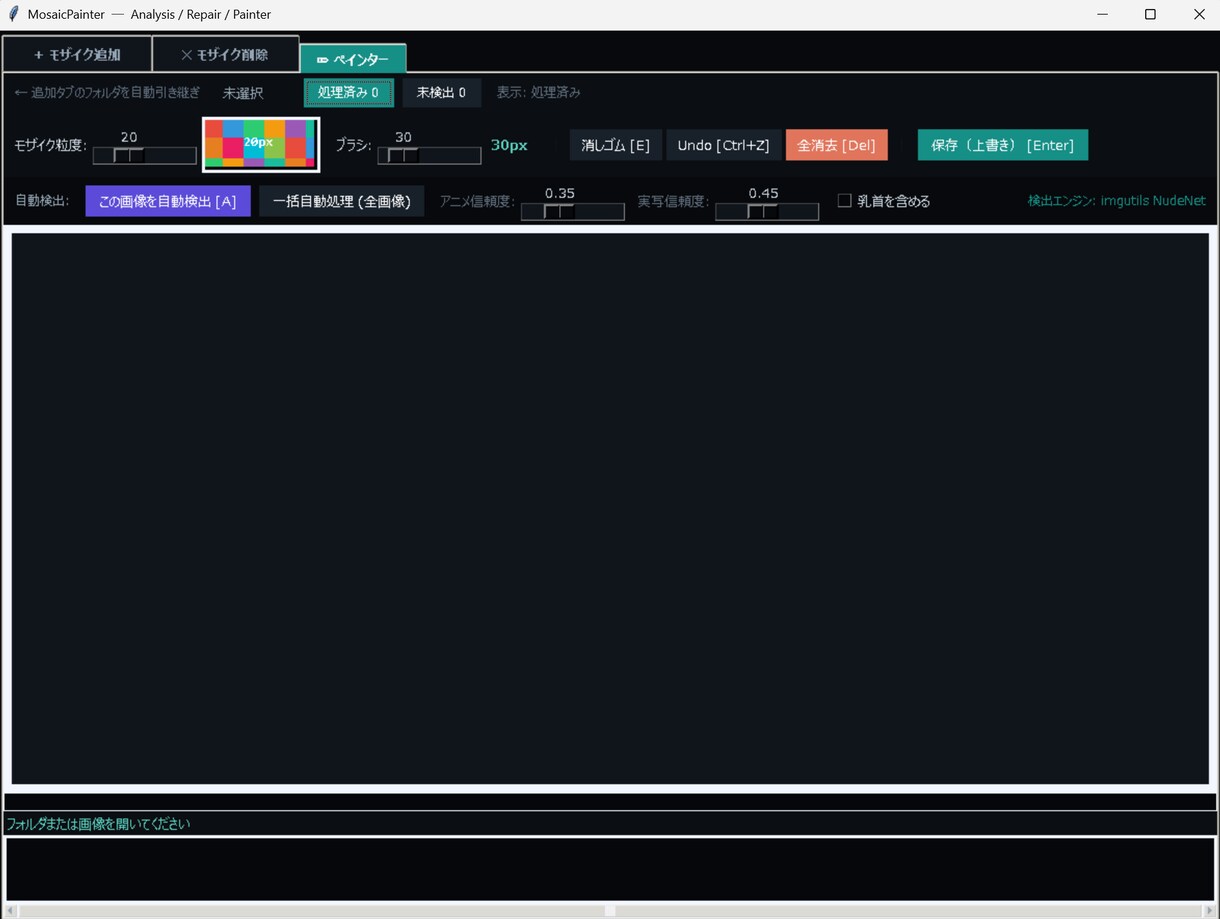Click the 0.35 confidence value

click(560, 193)
